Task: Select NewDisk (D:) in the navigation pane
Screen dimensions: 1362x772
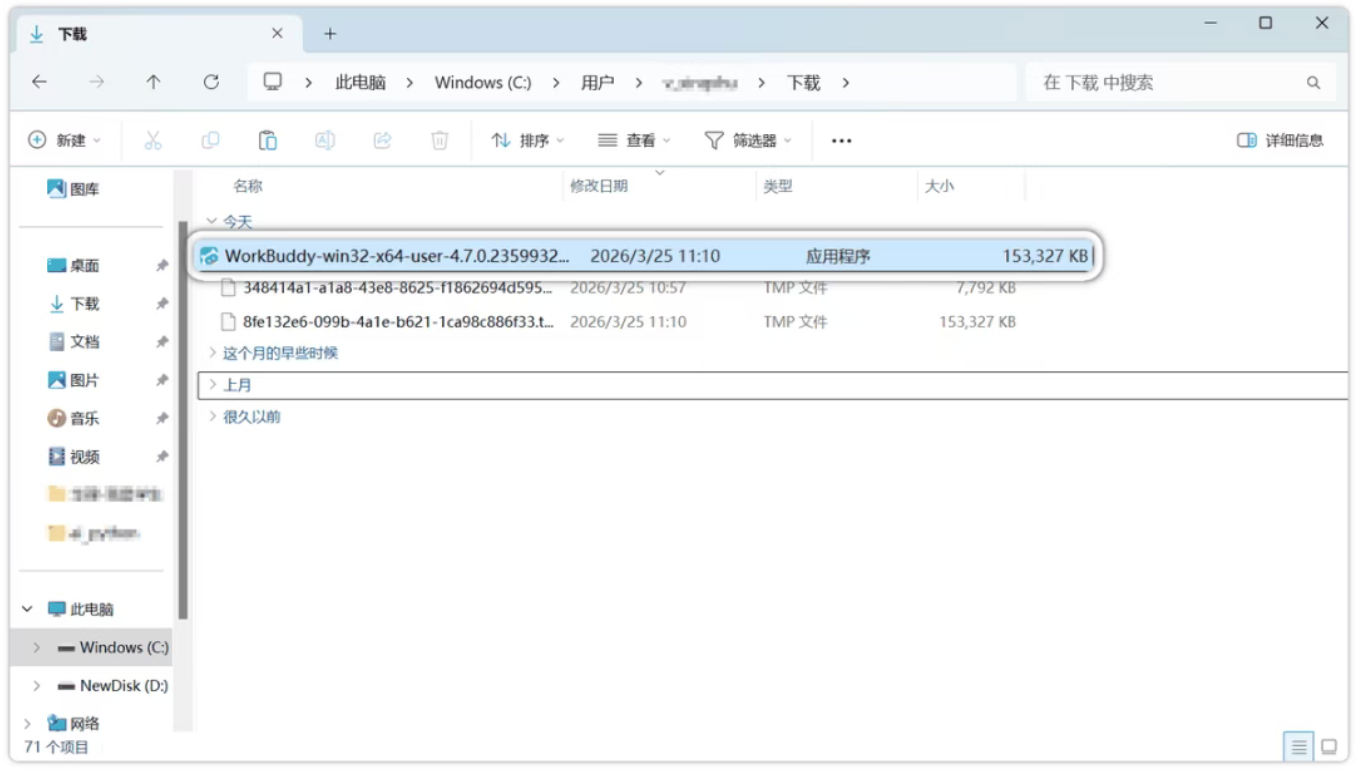Action: pyautogui.click(x=113, y=686)
